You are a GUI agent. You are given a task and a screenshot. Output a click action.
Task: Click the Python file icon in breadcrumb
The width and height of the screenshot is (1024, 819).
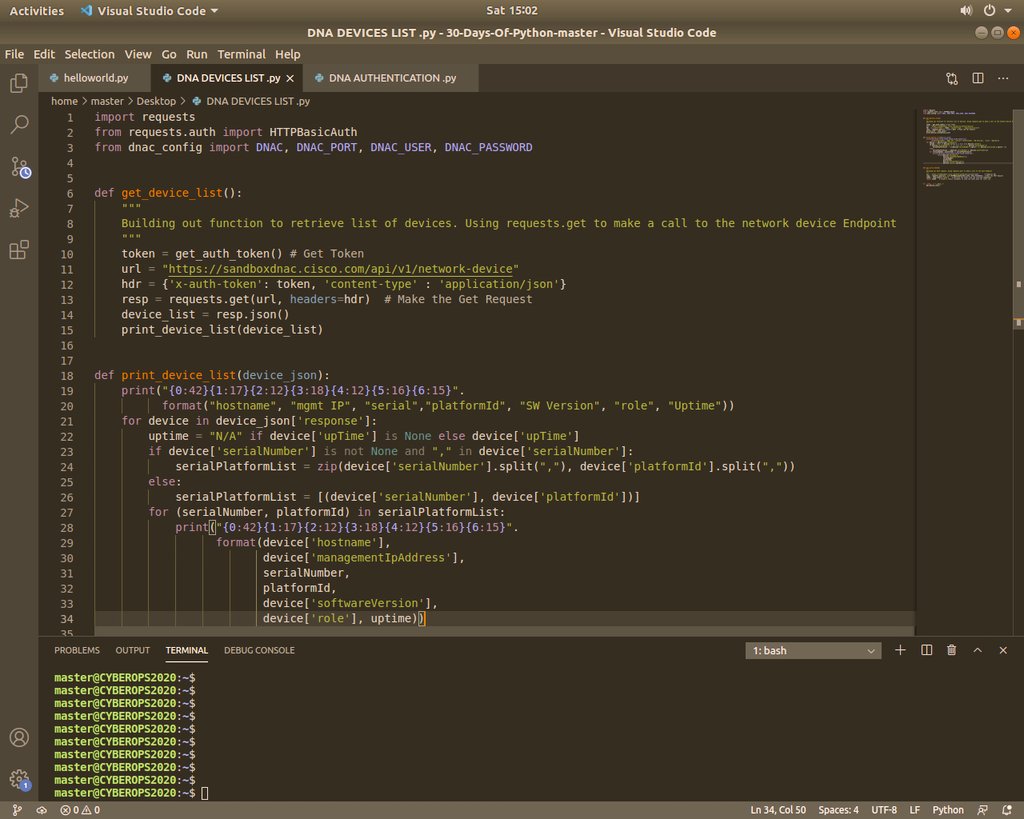click(196, 101)
